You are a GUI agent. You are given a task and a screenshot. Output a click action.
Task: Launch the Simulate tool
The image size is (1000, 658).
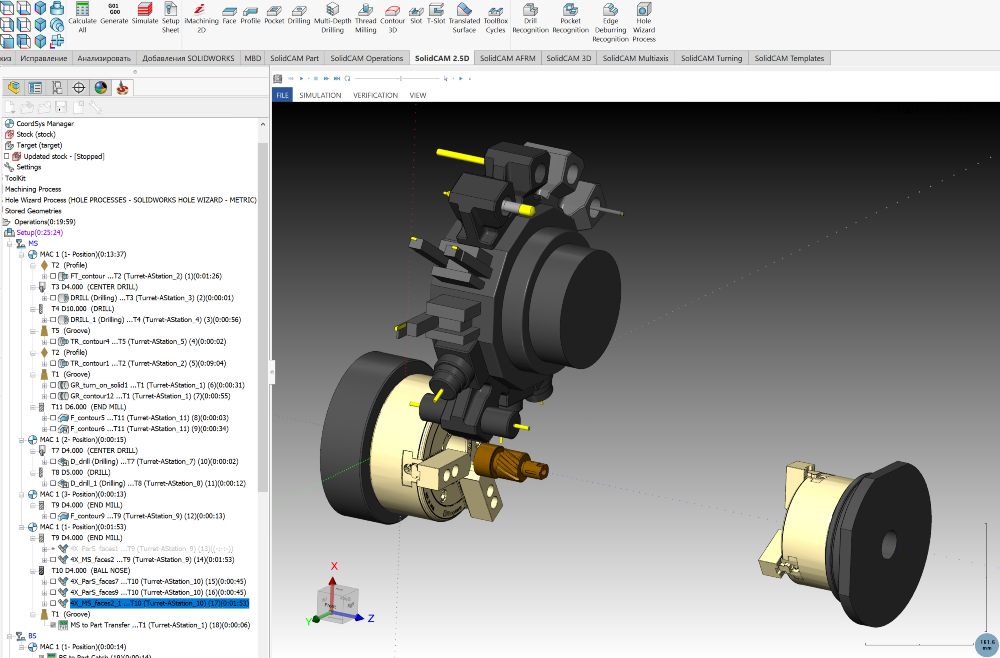point(143,18)
